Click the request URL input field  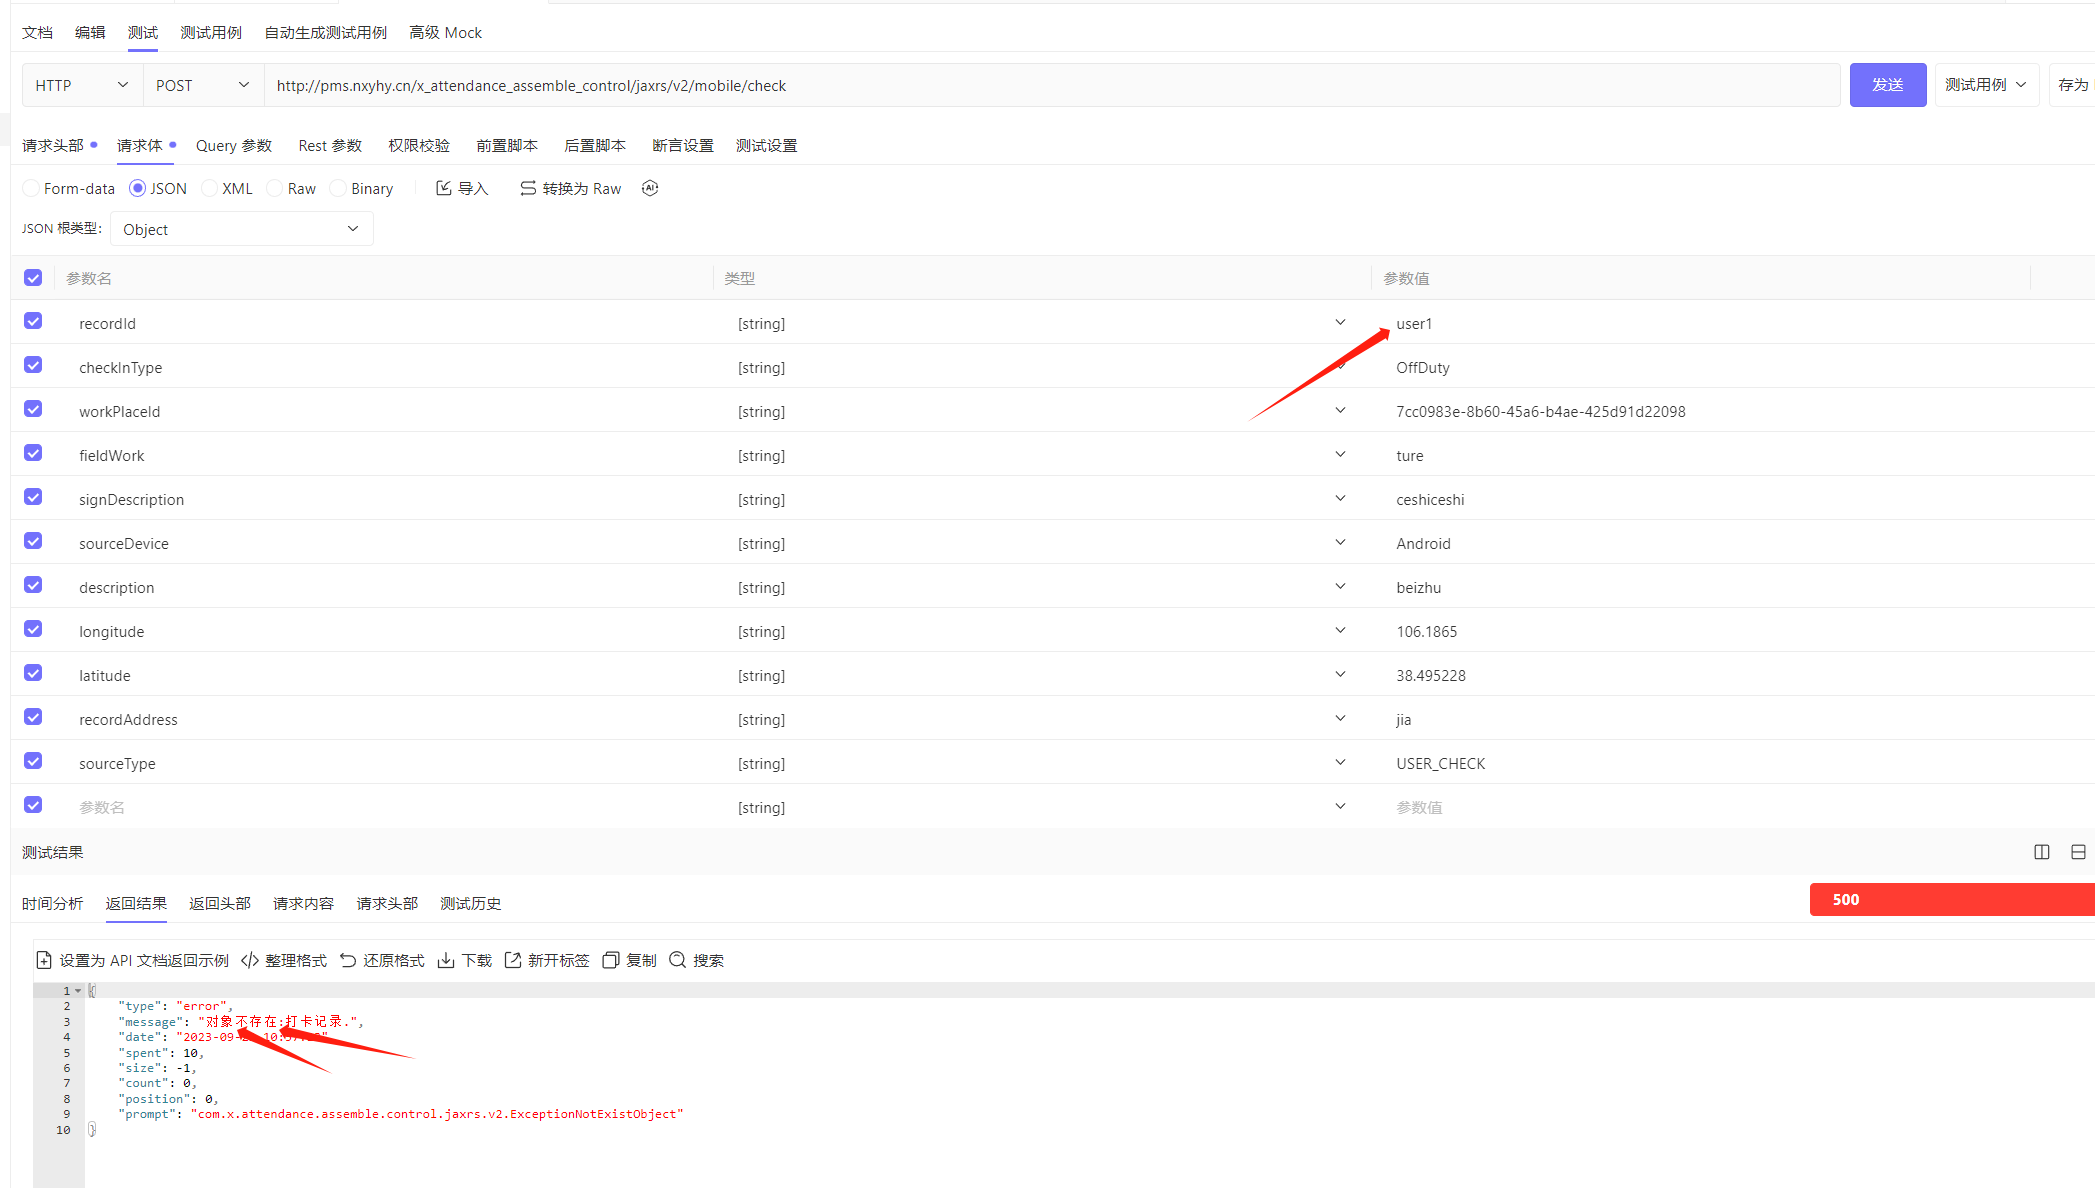[x=1050, y=85]
